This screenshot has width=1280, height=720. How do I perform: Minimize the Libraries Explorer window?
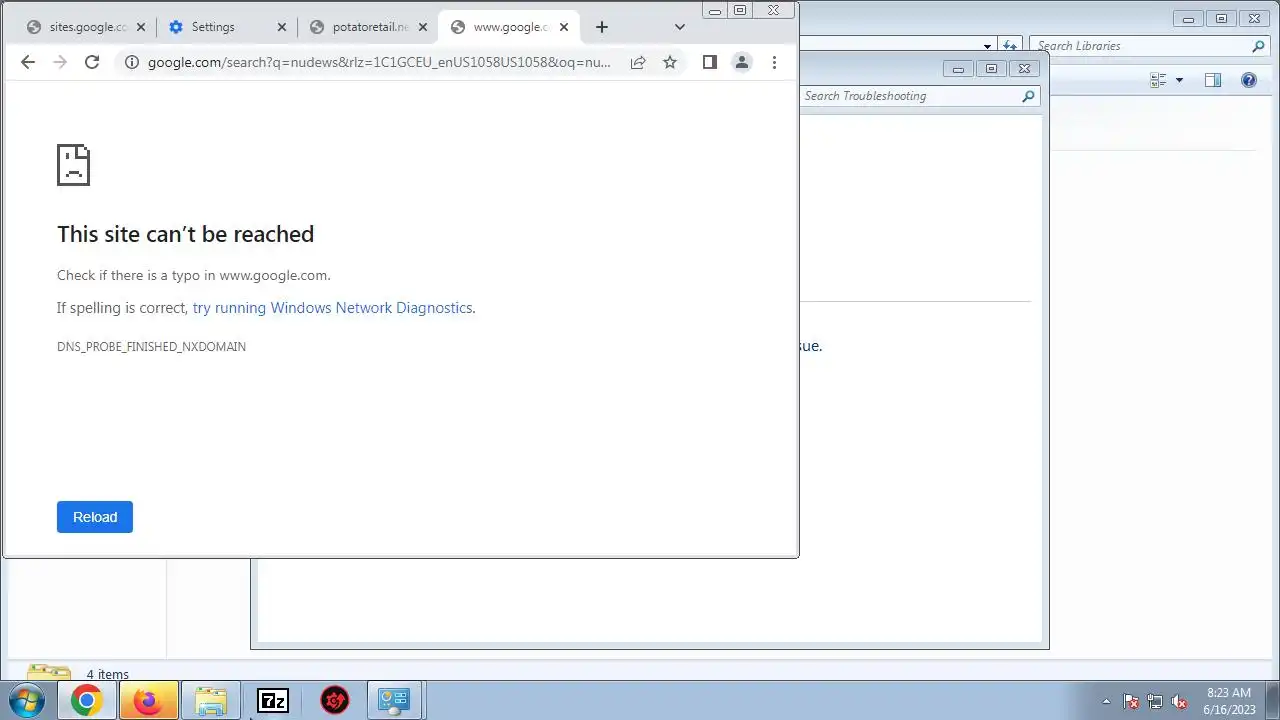pos(1189,19)
